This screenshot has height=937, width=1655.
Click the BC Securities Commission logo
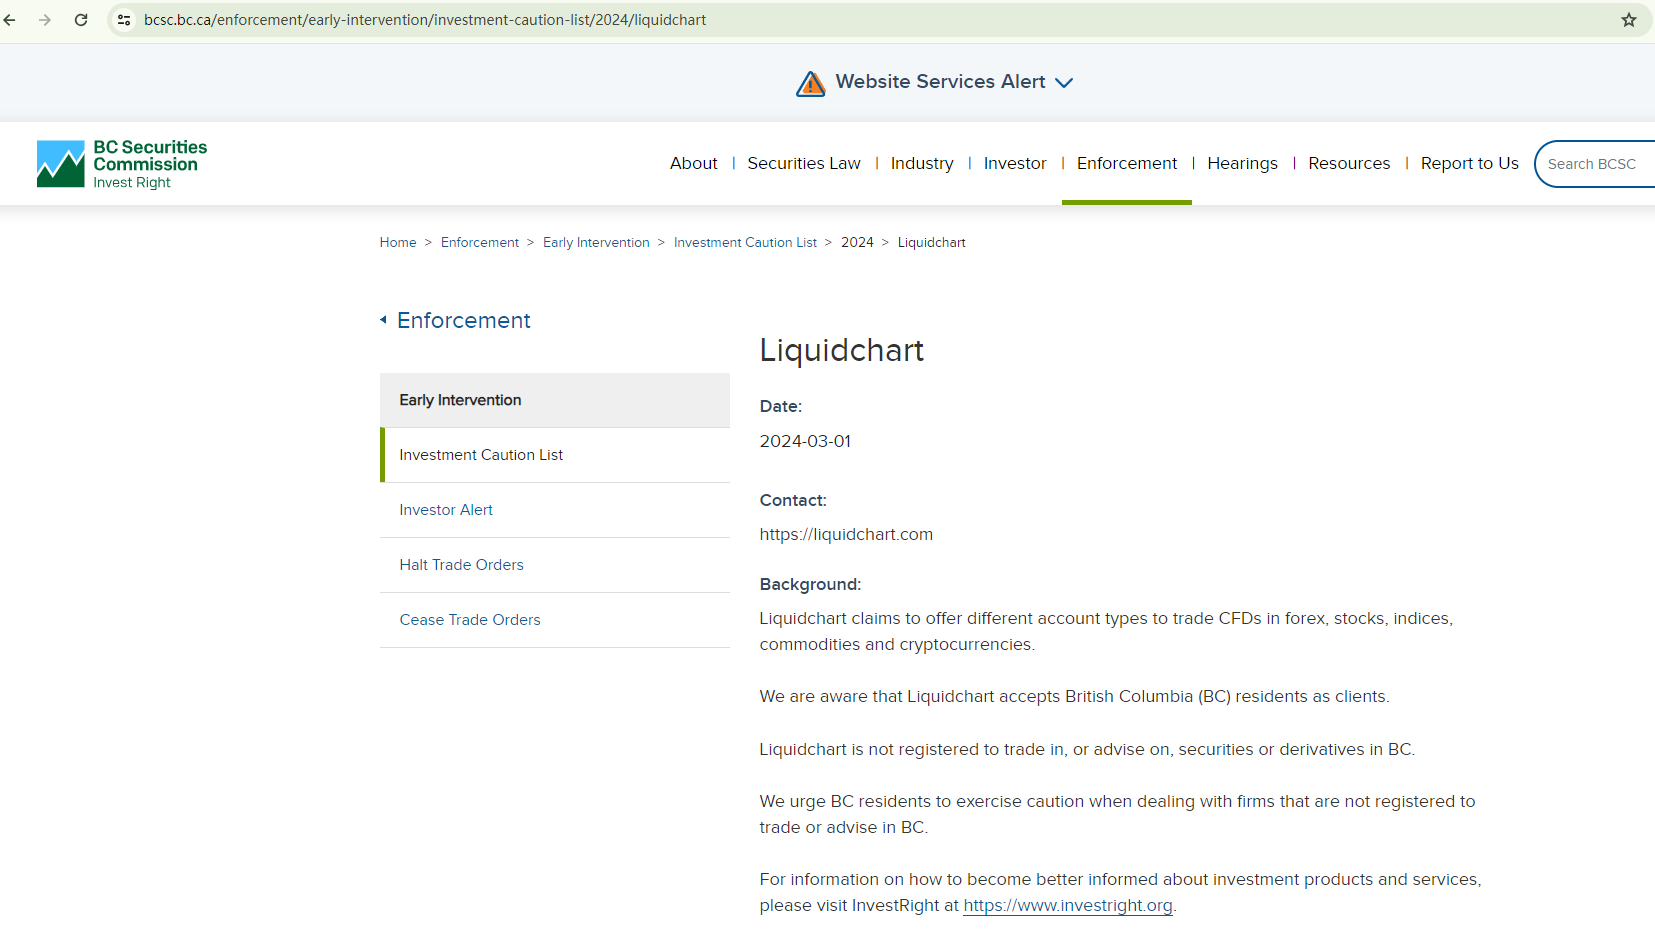tap(122, 164)
